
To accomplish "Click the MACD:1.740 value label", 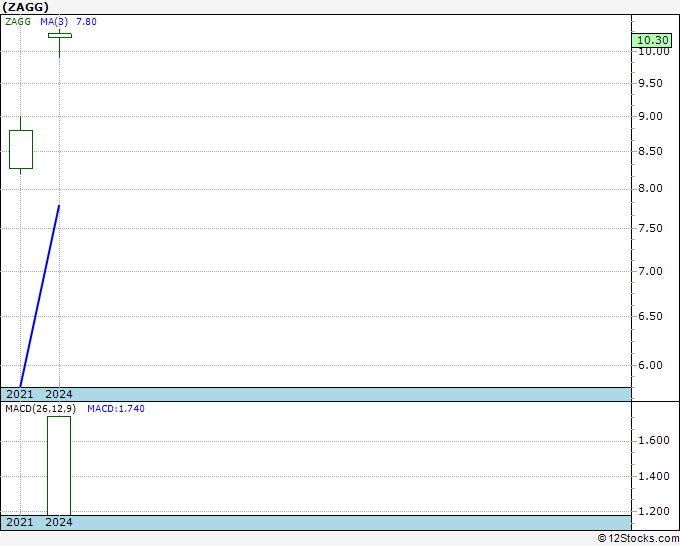I will [116, 408].
